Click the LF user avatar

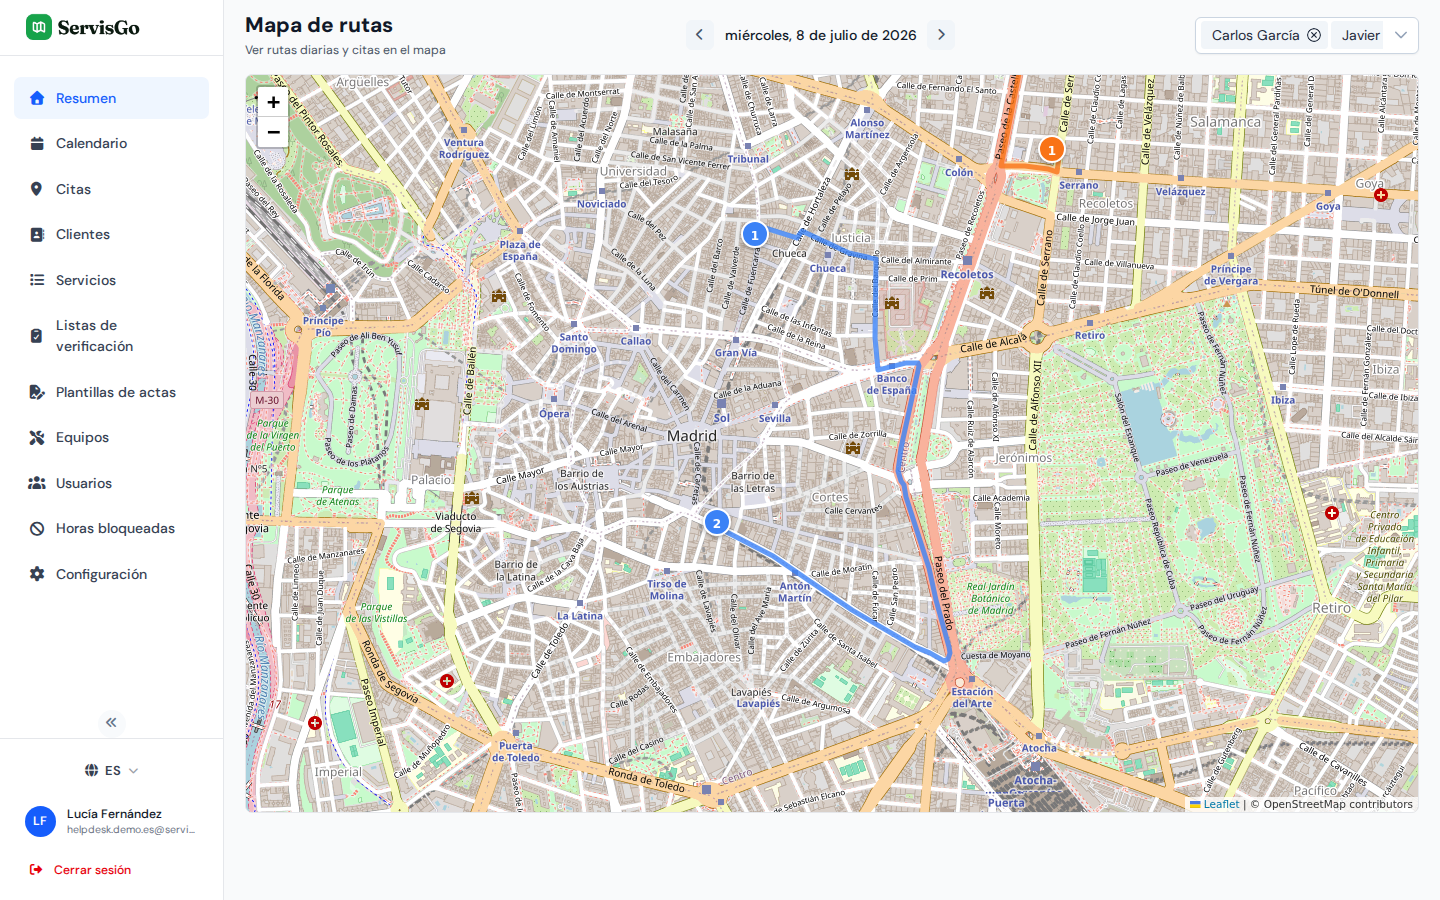[x=40, y=821]
